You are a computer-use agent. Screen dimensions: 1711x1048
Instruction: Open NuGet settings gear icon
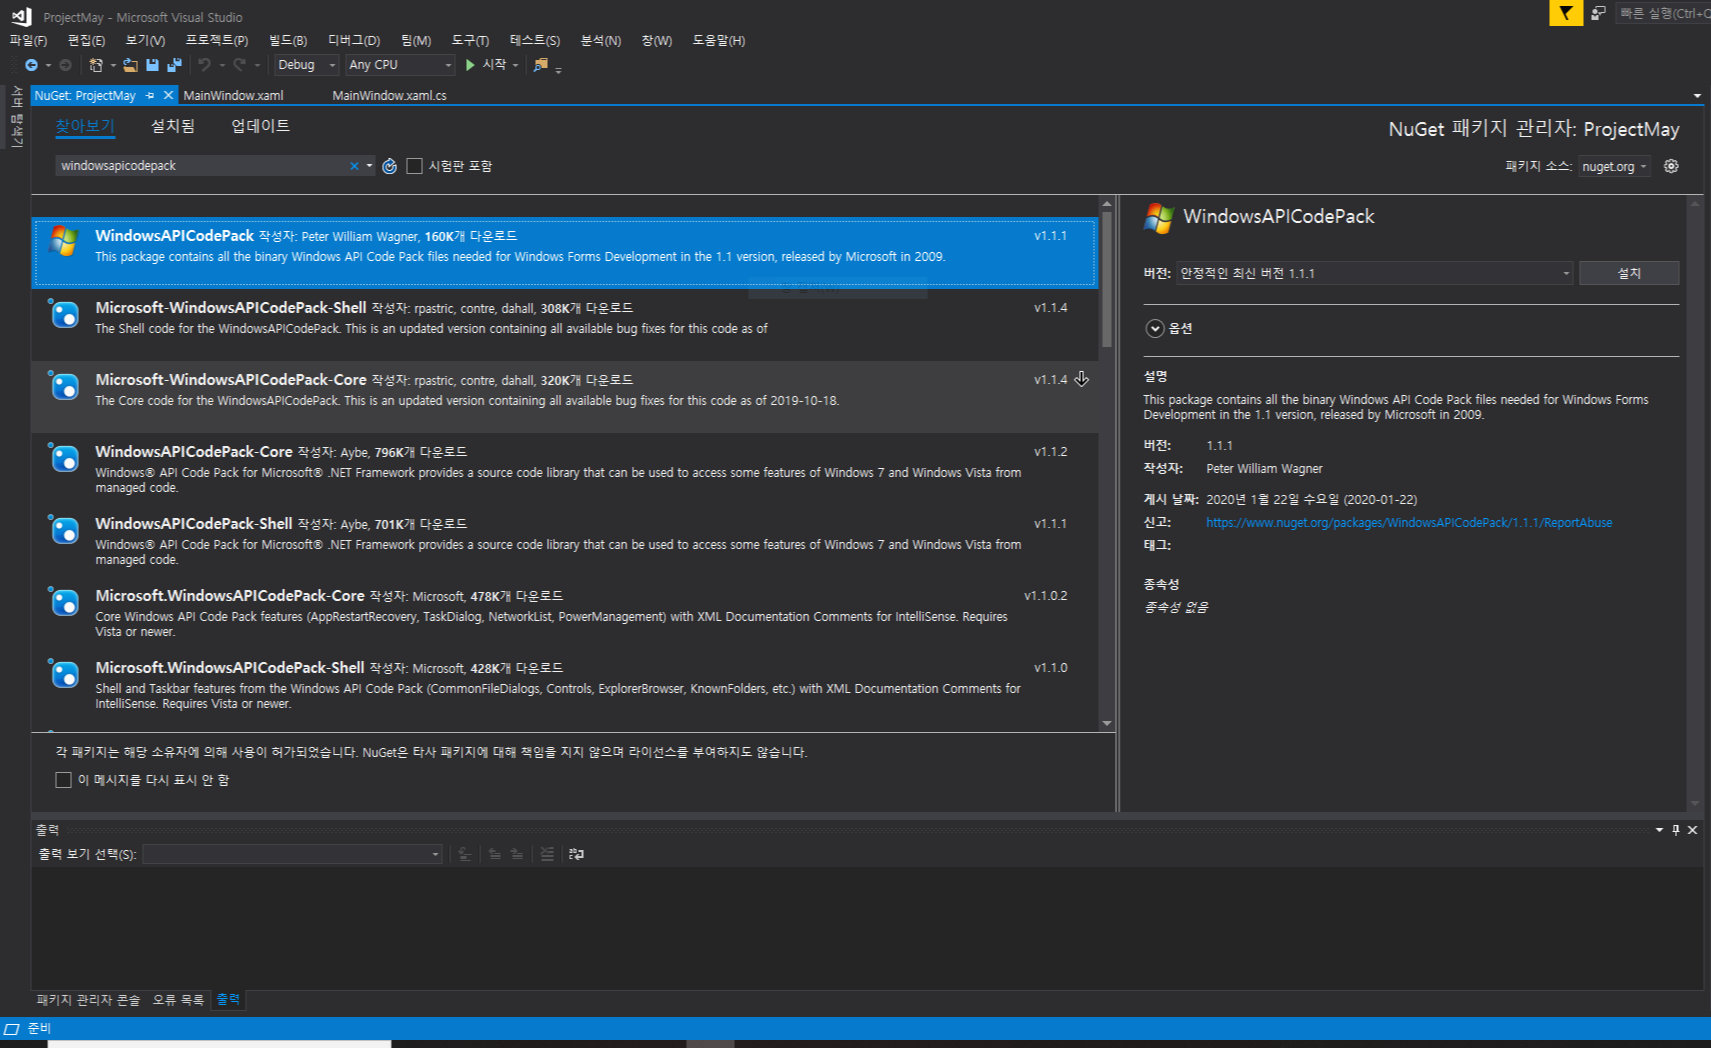pyautogui.click(x=1671, y=166)
